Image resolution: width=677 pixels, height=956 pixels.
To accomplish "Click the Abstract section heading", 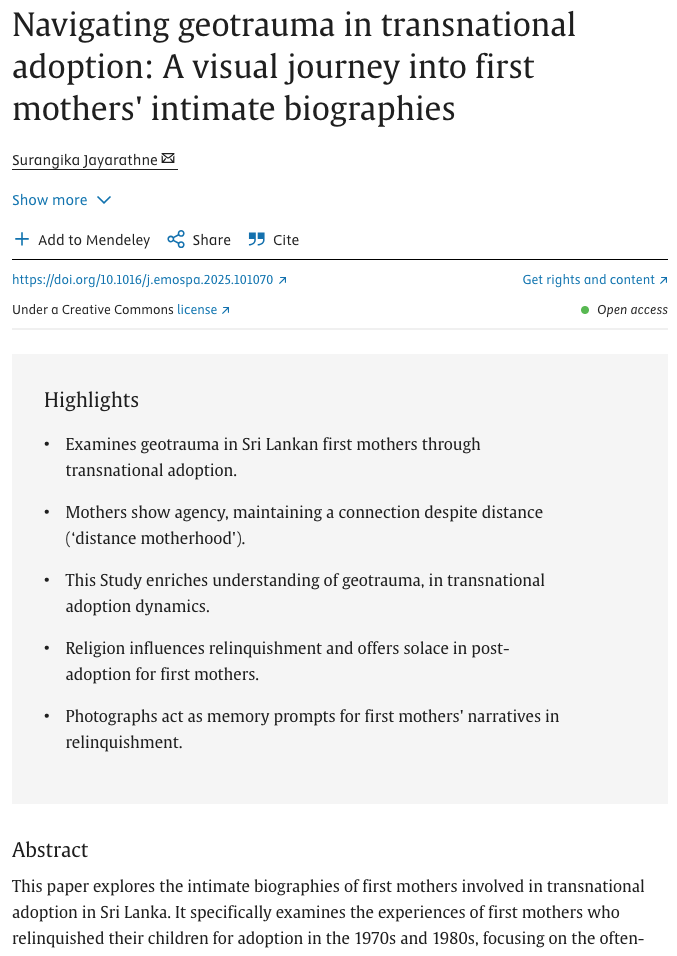I will coord(50,850).
